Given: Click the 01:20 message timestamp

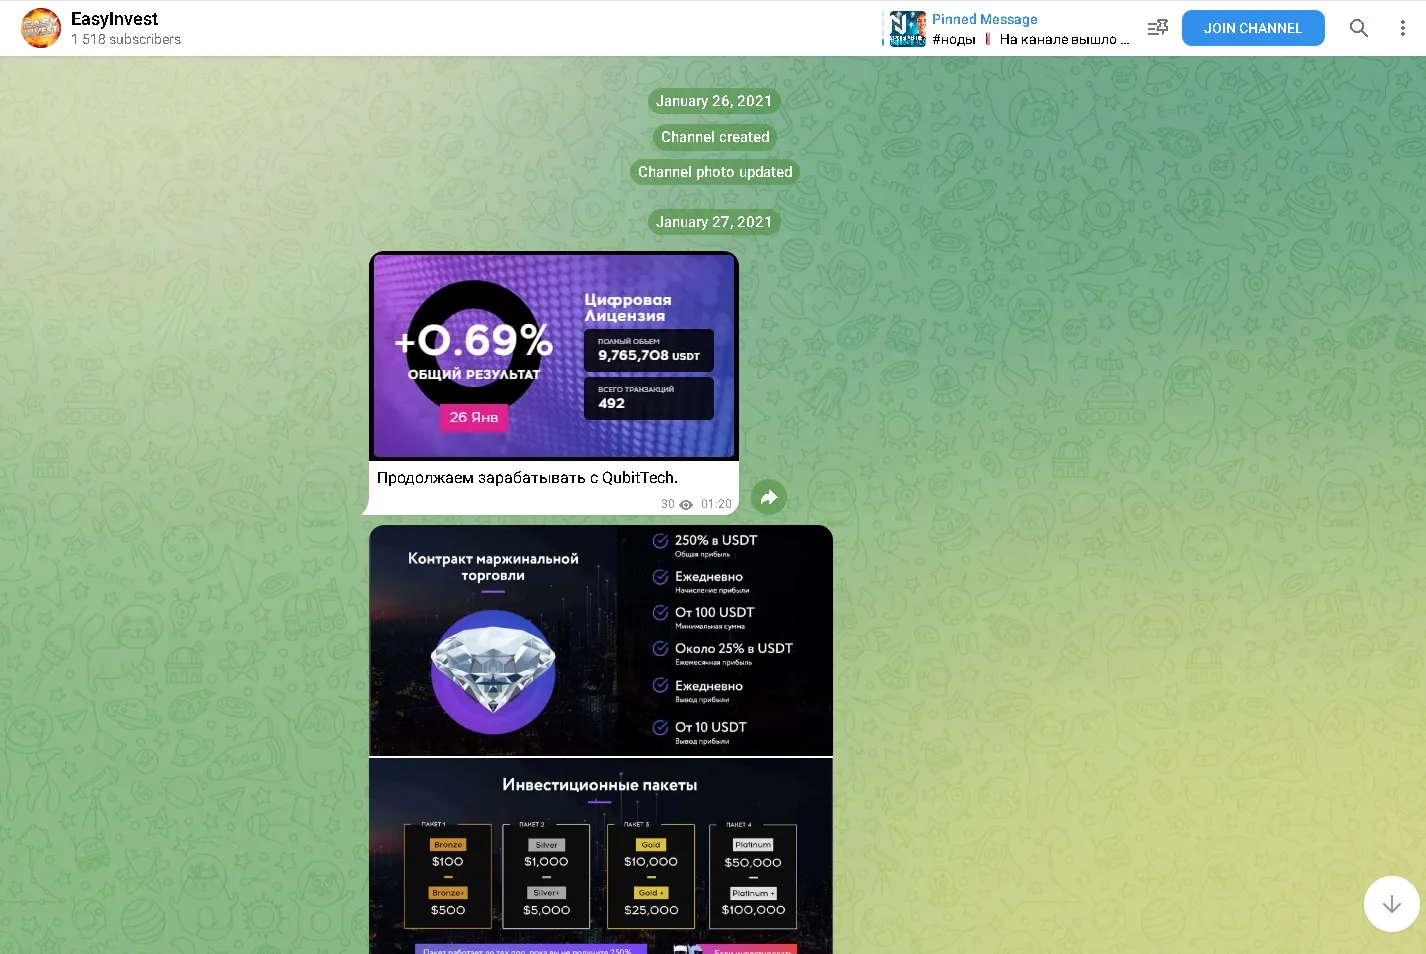Looking at the screenshot, I should click(716, 504).
